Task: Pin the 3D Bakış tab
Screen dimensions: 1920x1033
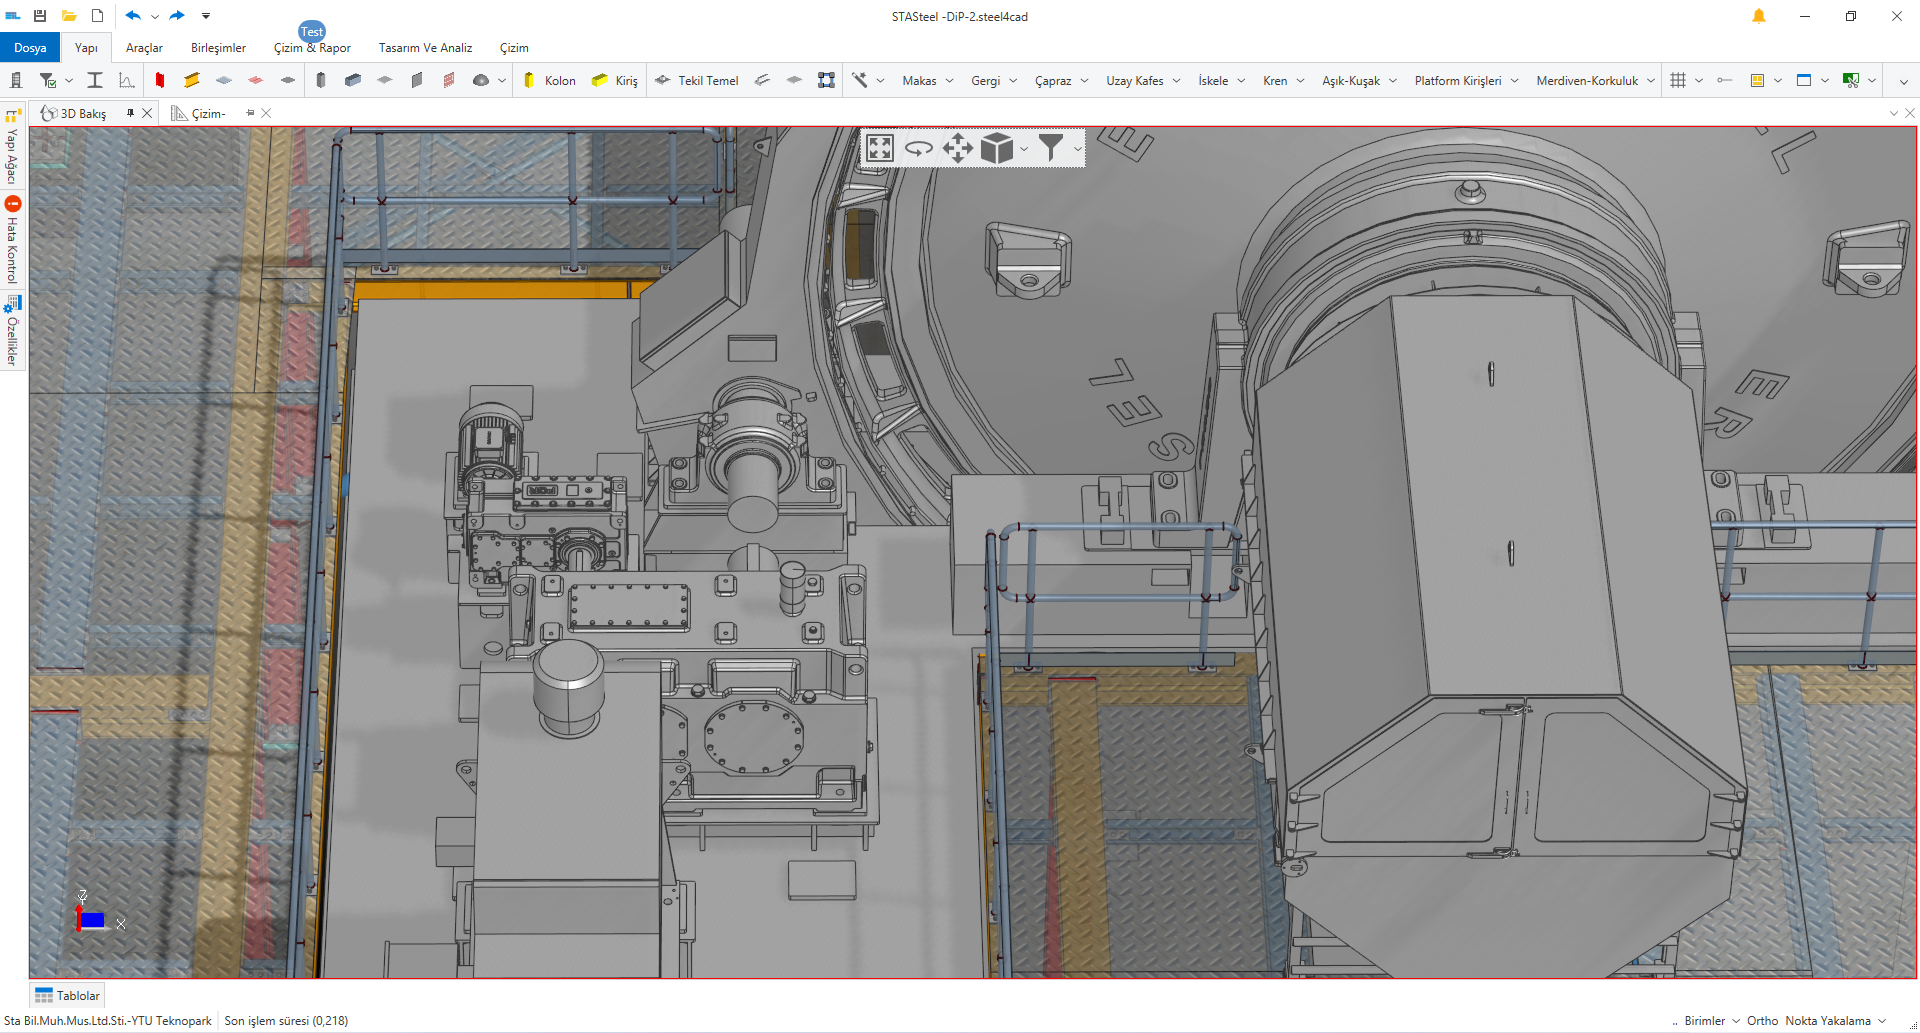Action: (130, 113)
